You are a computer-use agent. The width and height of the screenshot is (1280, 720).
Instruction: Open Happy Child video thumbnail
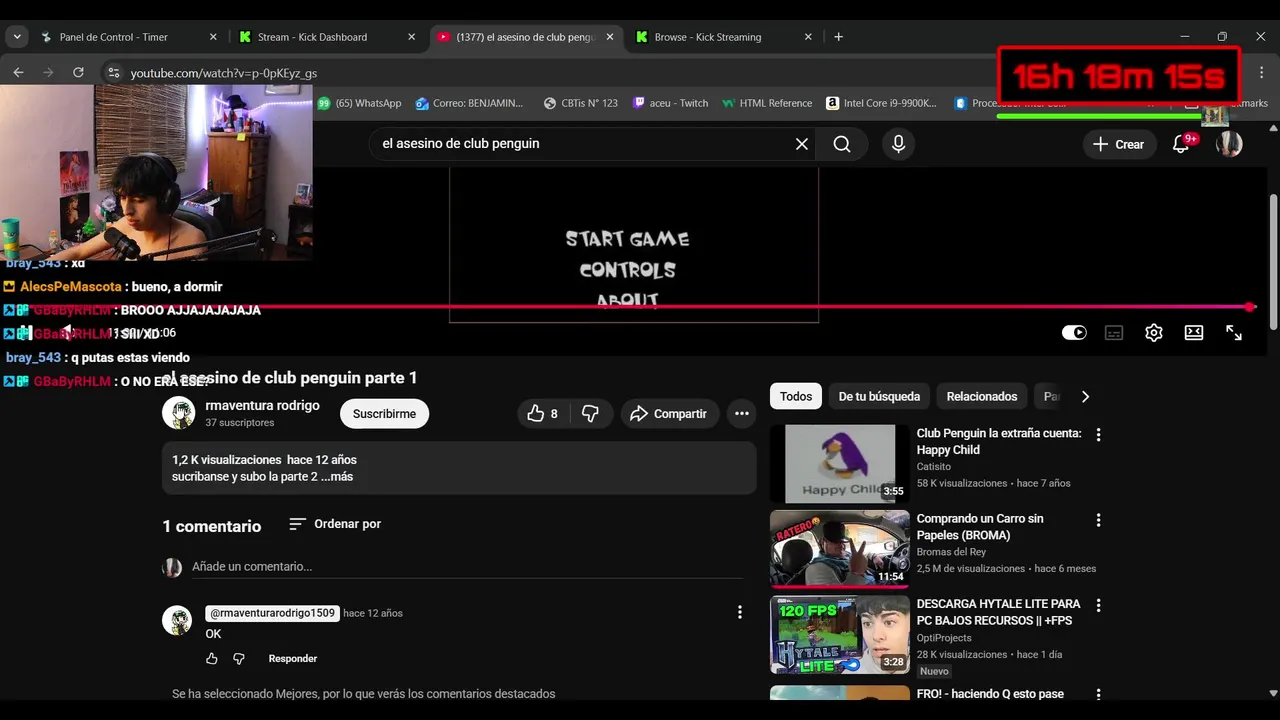coord(840,463)
